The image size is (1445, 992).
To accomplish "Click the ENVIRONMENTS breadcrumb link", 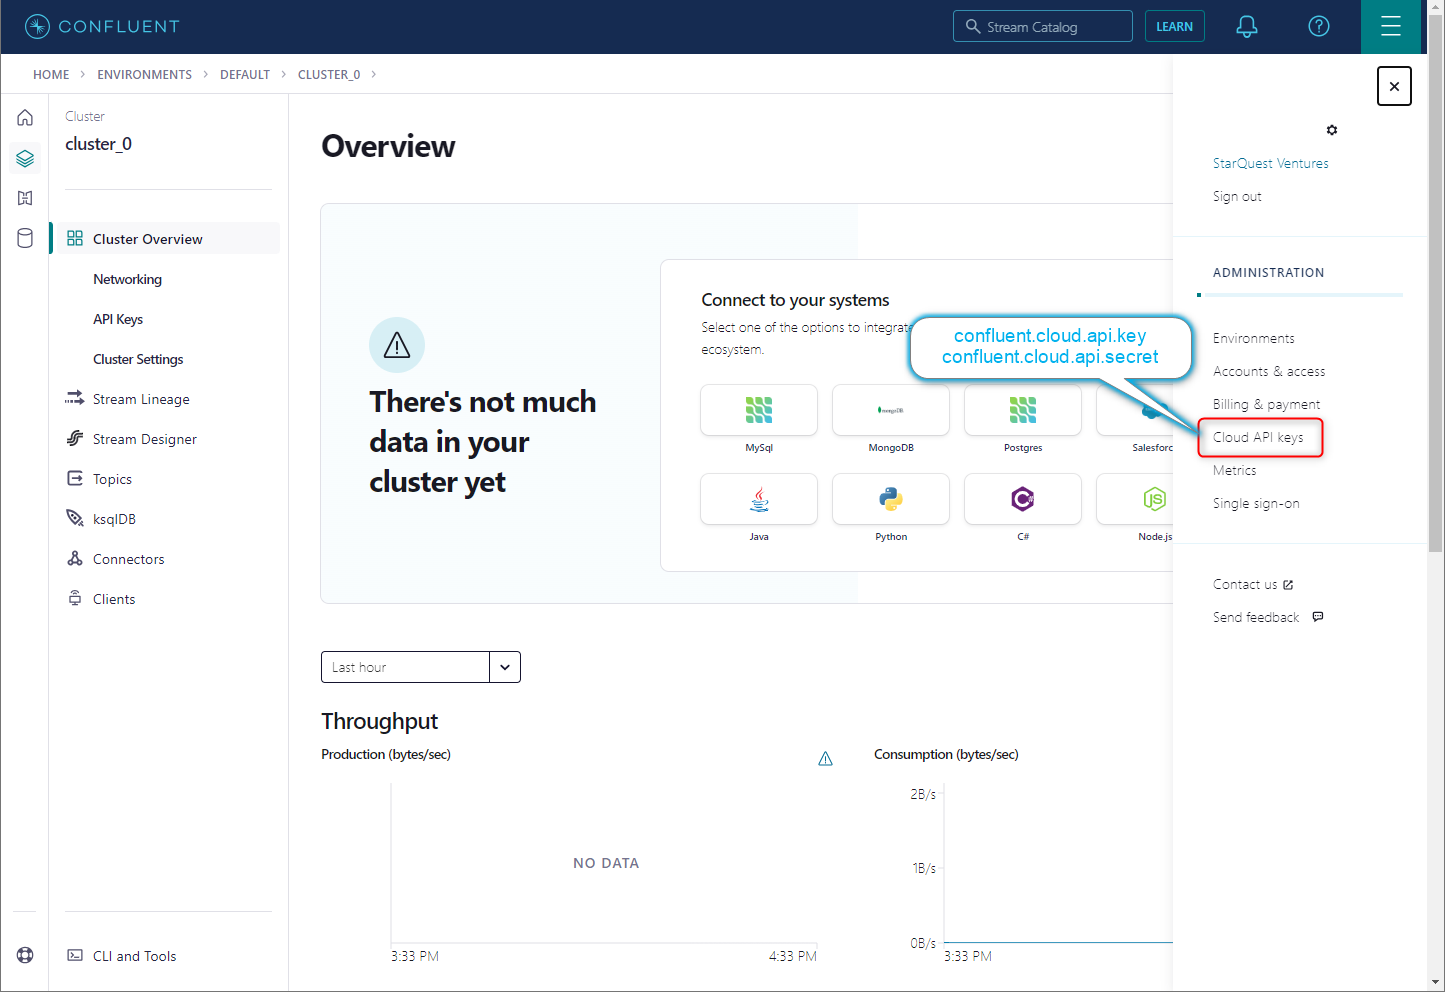I will [144, 75].
